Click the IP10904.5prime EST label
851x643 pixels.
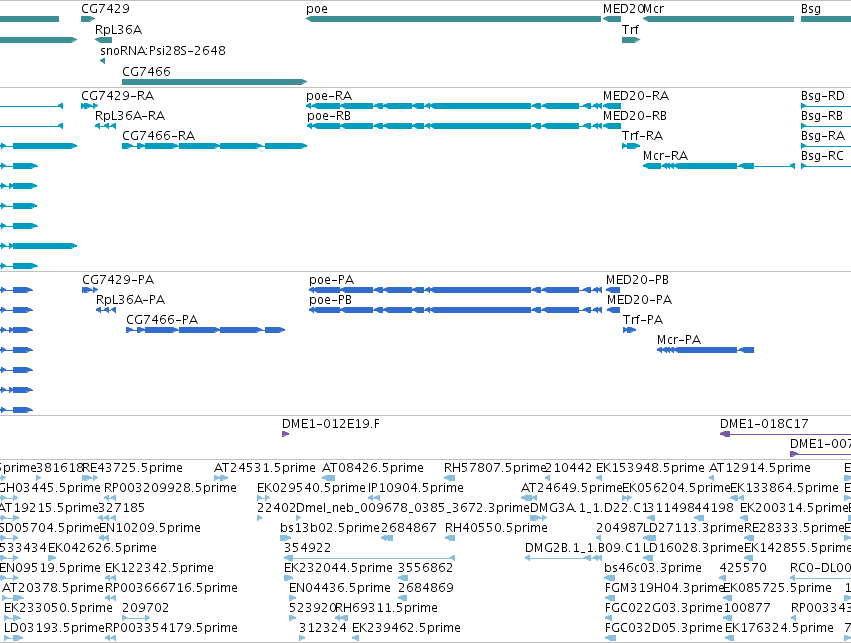[416, 488]
